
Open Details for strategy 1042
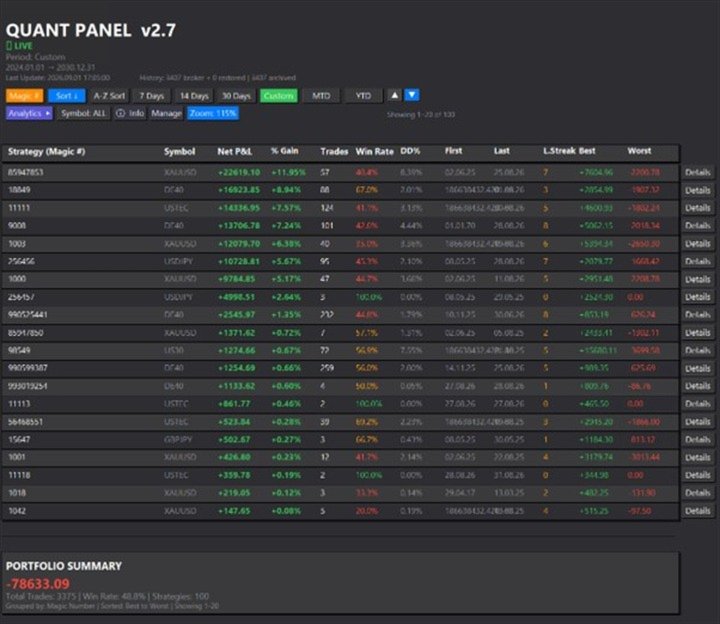[698, 511]
